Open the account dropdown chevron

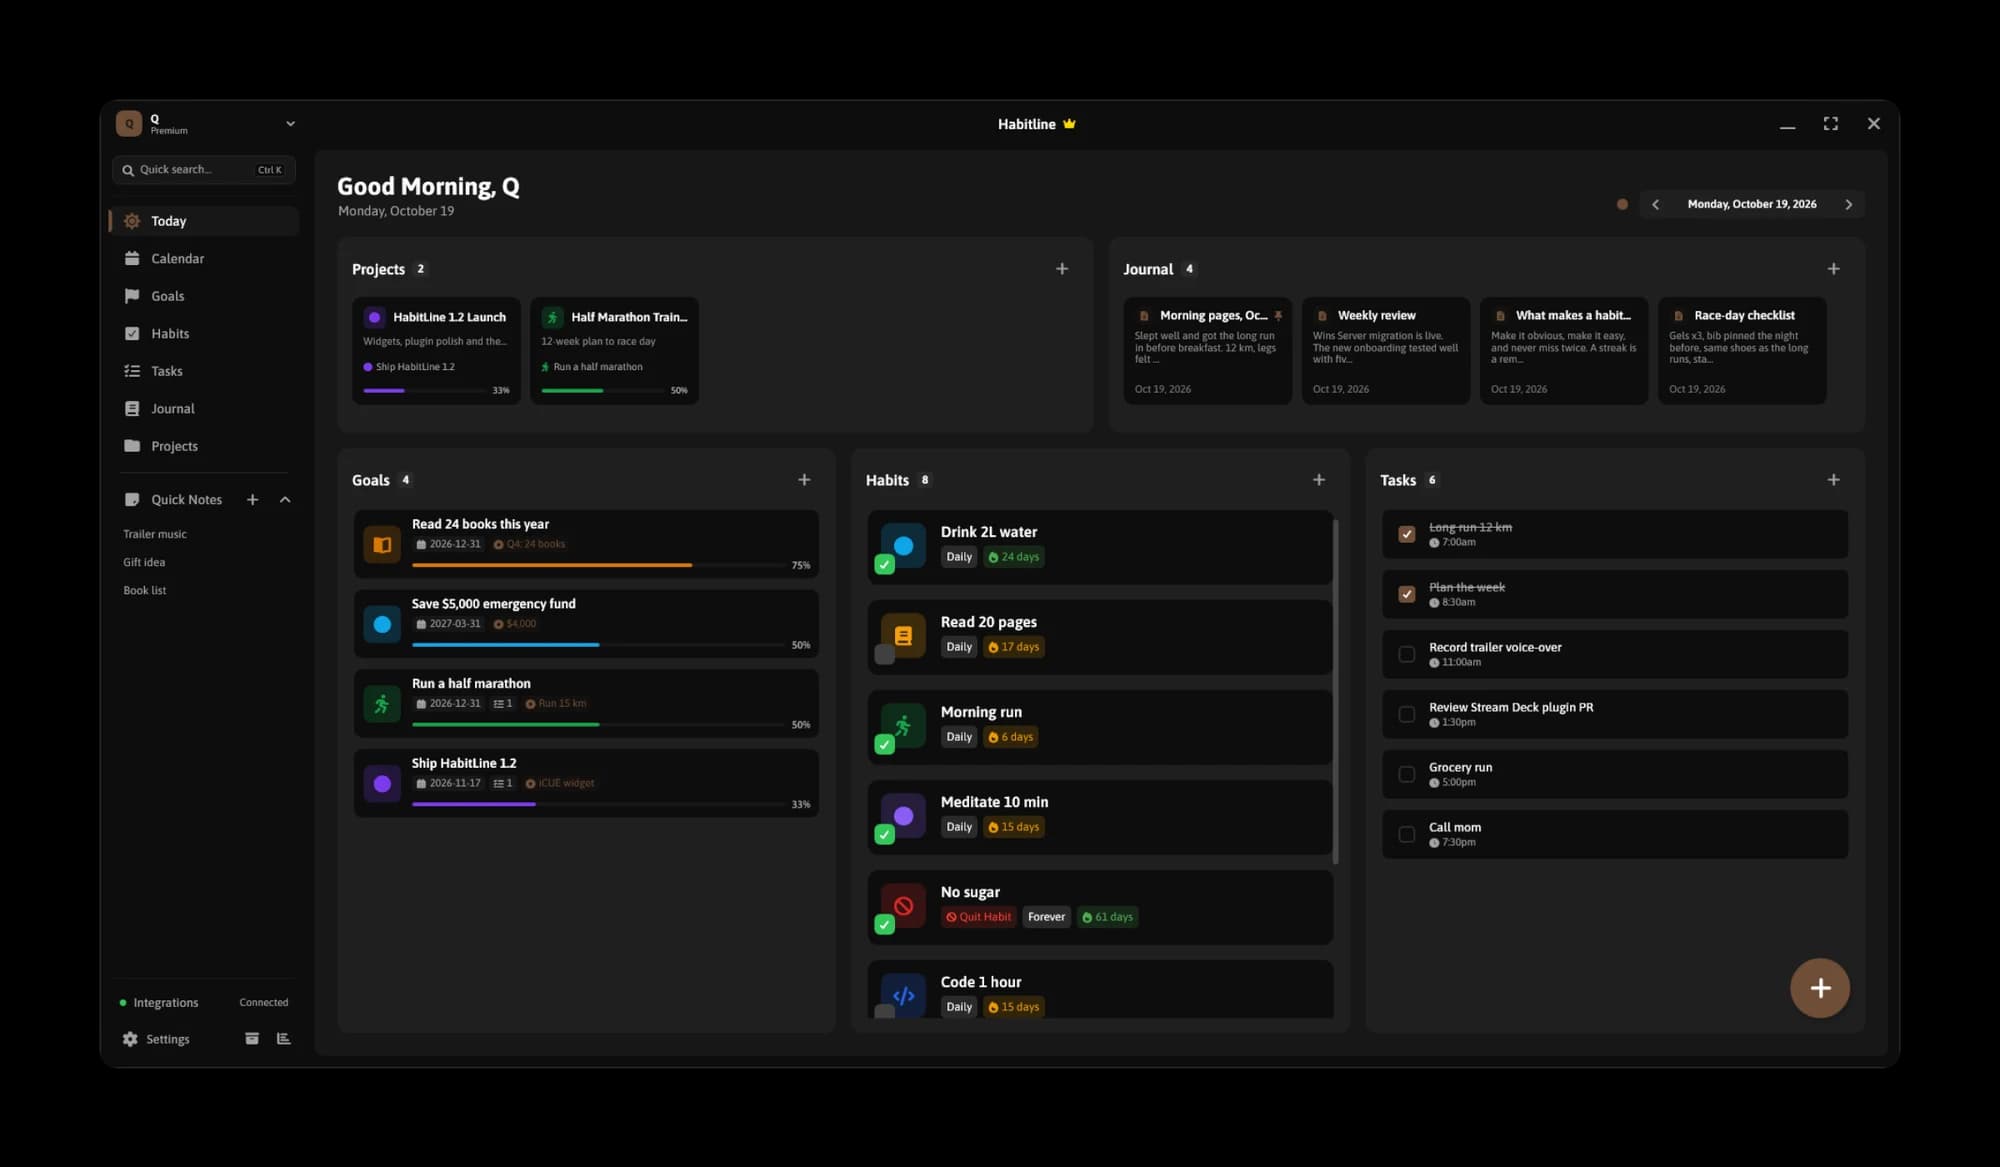tap(290, 124)
